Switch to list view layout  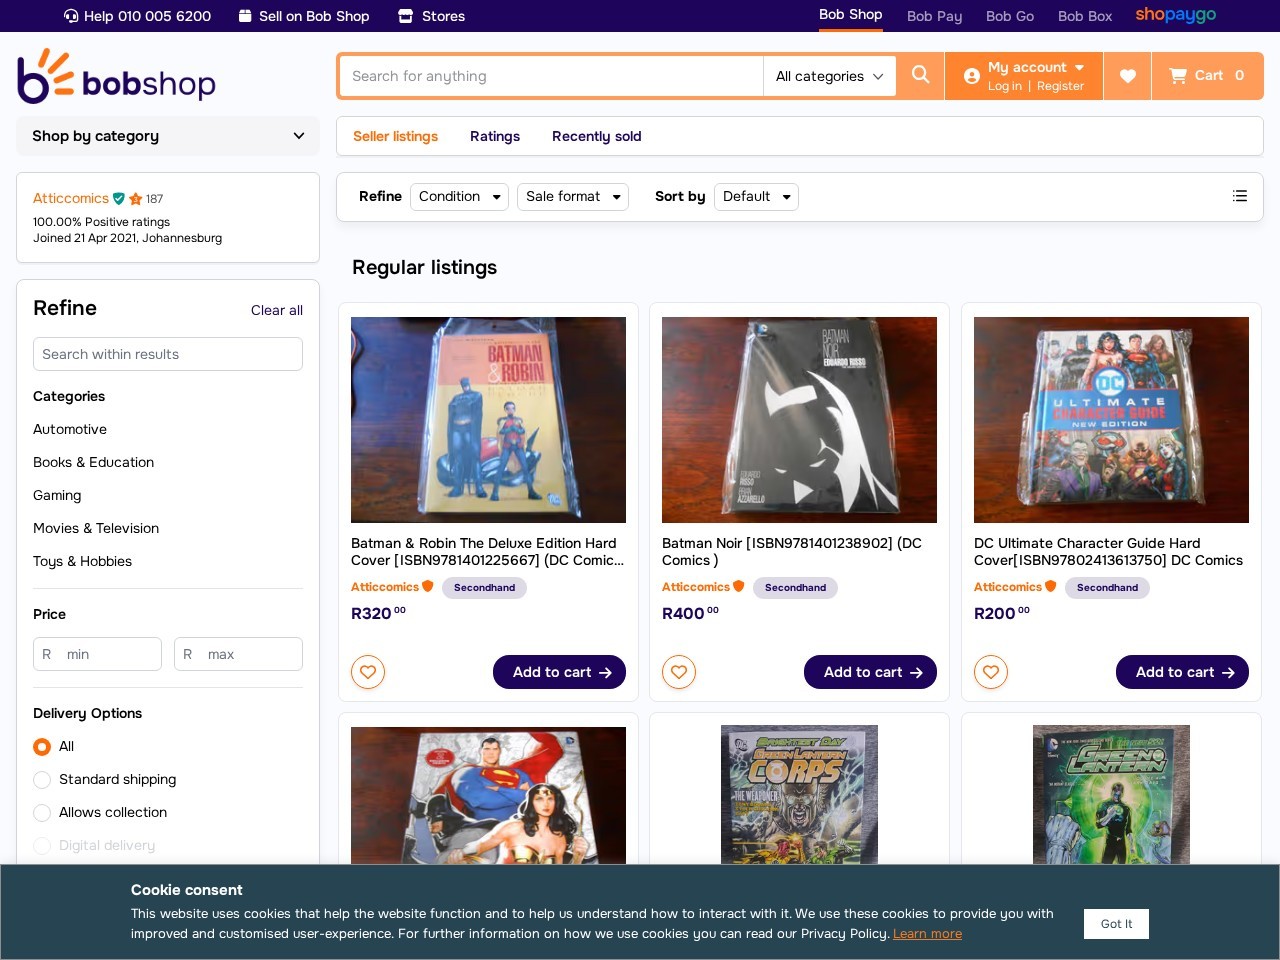[x=1240, y=196]
